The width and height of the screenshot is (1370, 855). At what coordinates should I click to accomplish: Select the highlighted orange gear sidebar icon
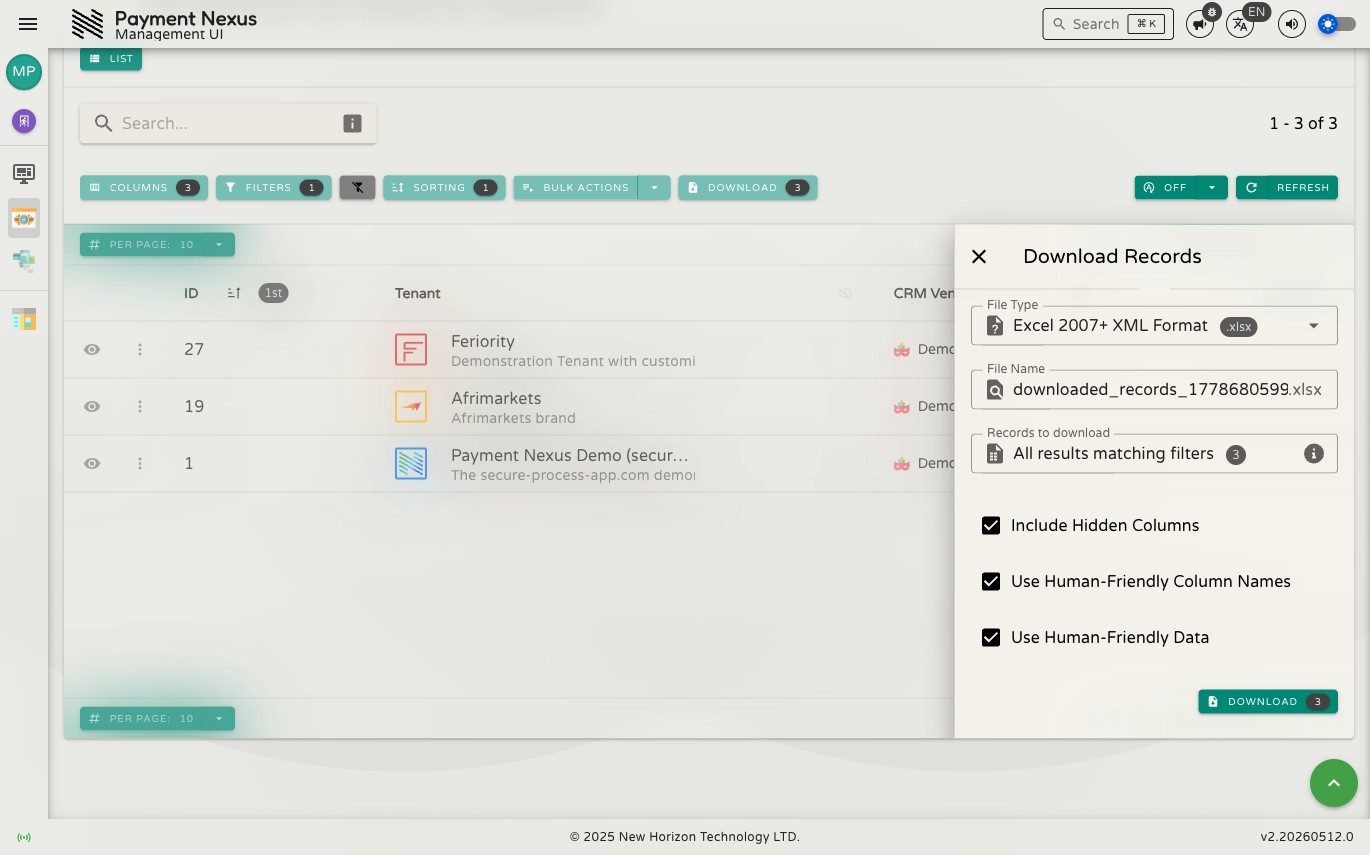[x=24, y=218]
